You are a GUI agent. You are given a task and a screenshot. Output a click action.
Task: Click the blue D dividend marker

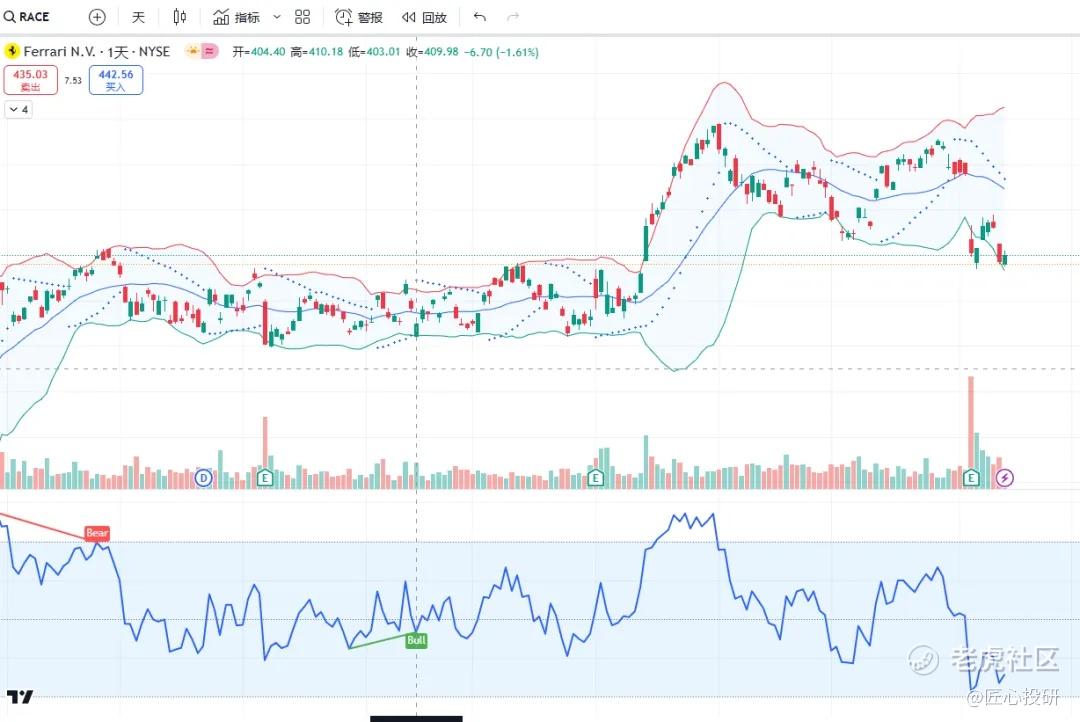[203, 477]
